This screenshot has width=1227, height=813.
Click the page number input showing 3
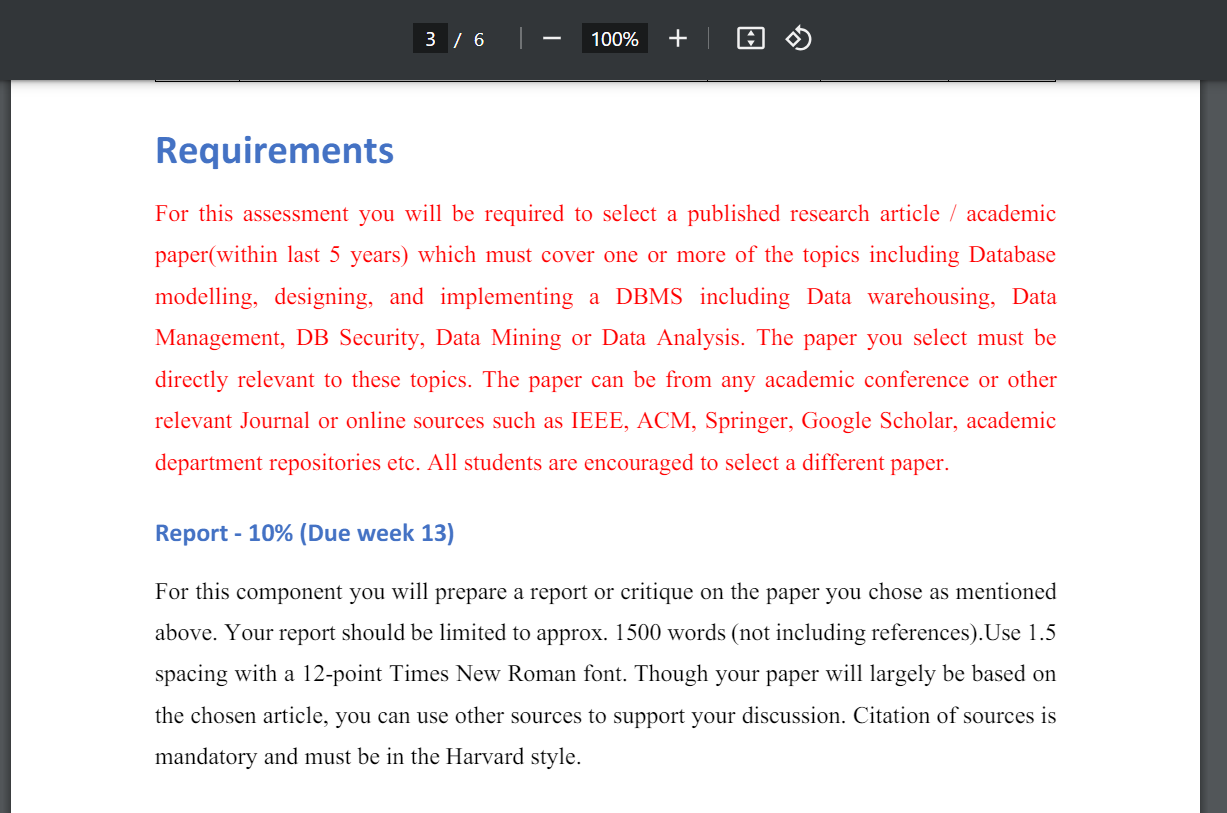click(430, 38)
